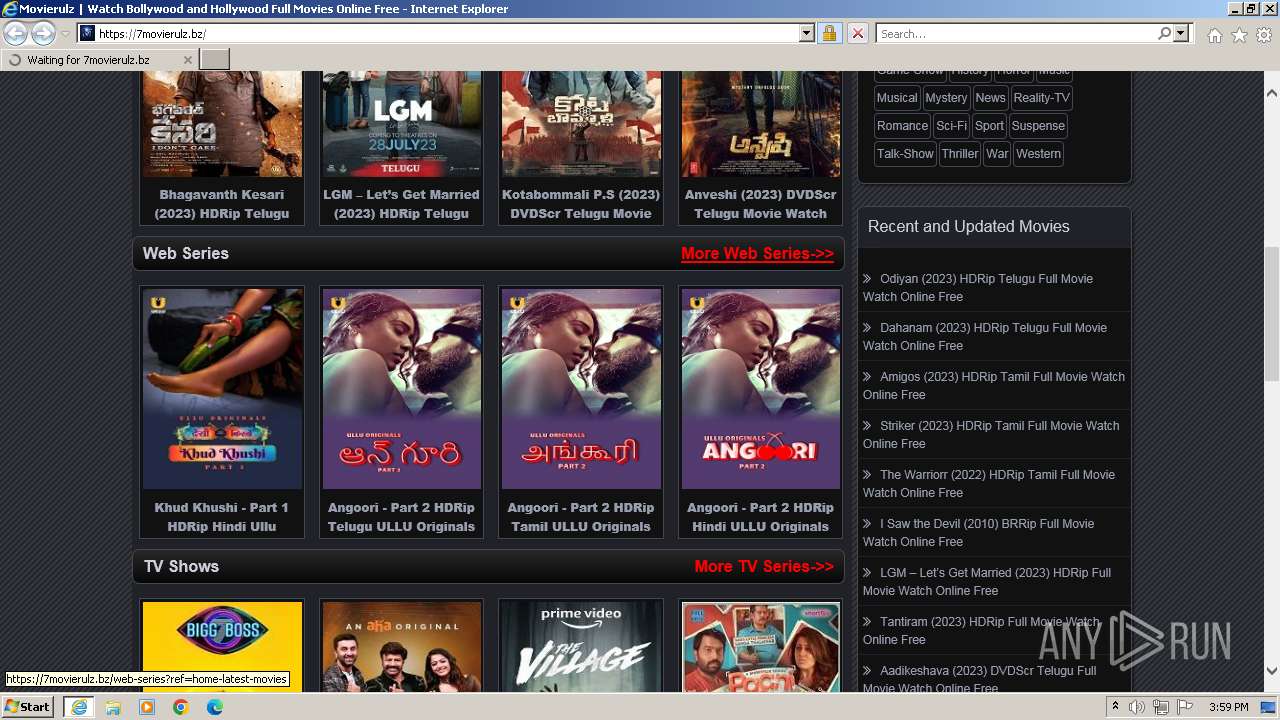Select the War genre tag
The image size is (1280, 720).
(997, 154)
